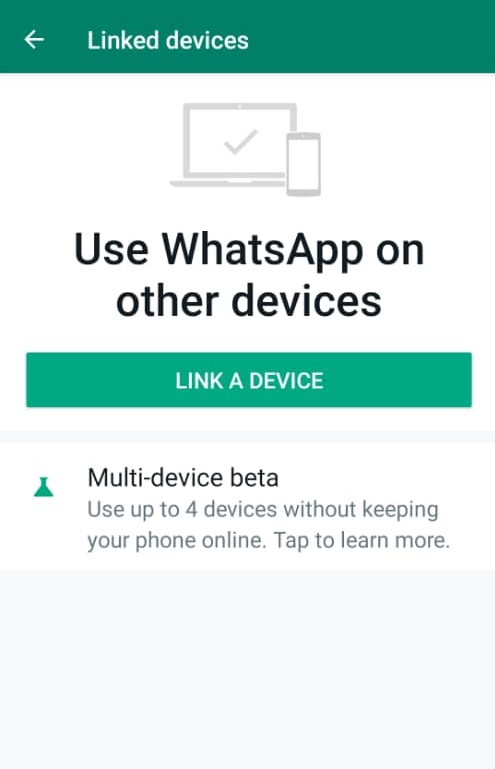The width and height of the screenshot is (495, 769).
Task: Tap the phone illustration beside the laptop
Action: point(304,164)
